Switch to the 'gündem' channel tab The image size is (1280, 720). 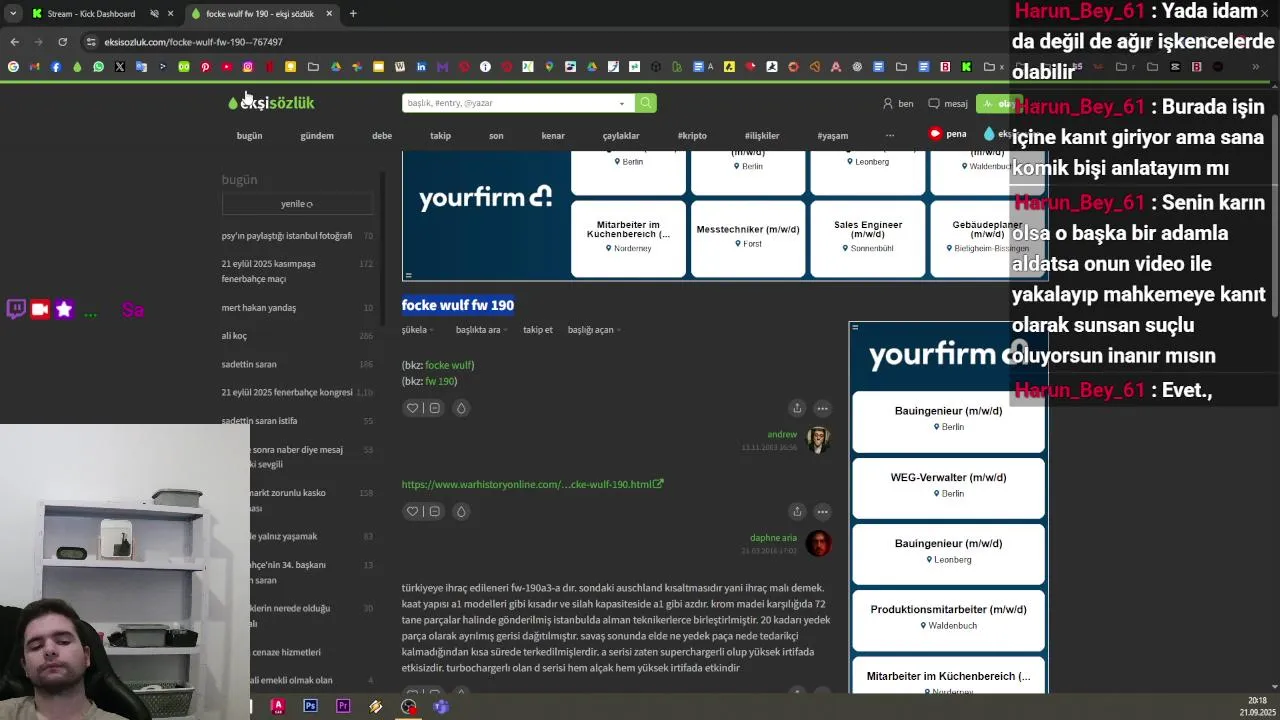(x=317, y=135)
